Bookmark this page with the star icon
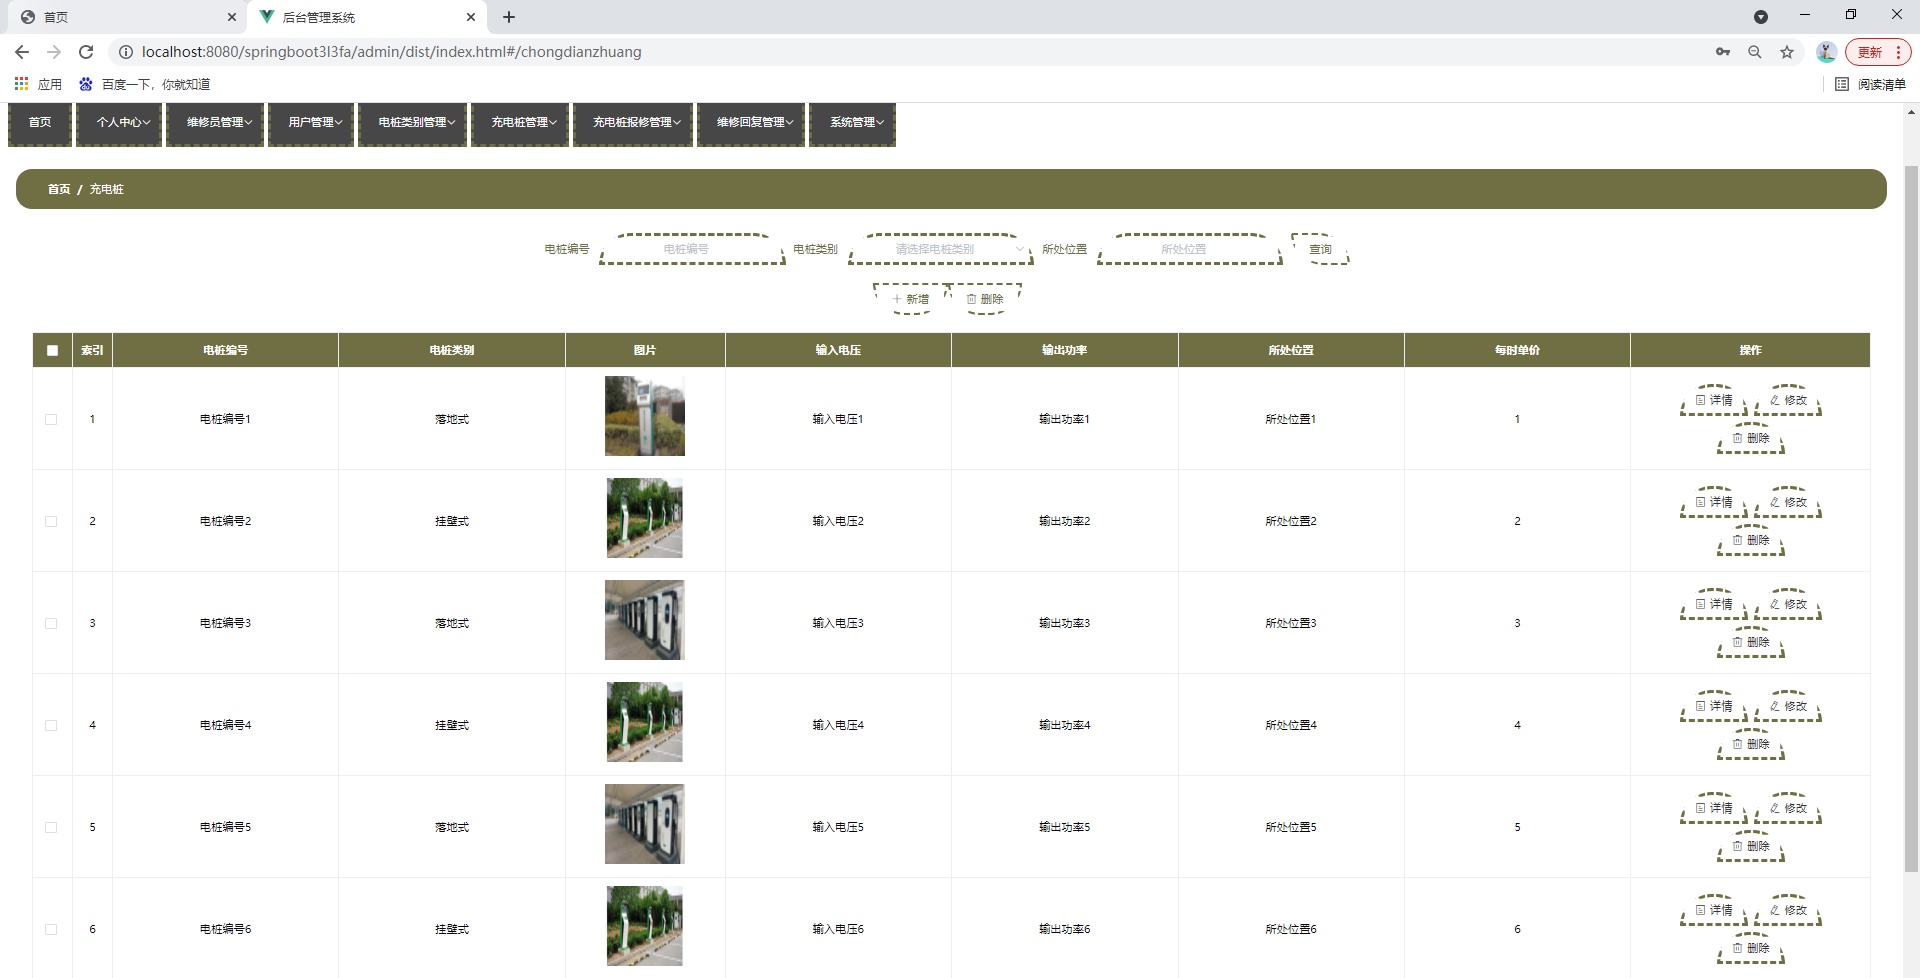This screenshot has height=978, width=1920. pyautogui.click(x=1787, y=52)
